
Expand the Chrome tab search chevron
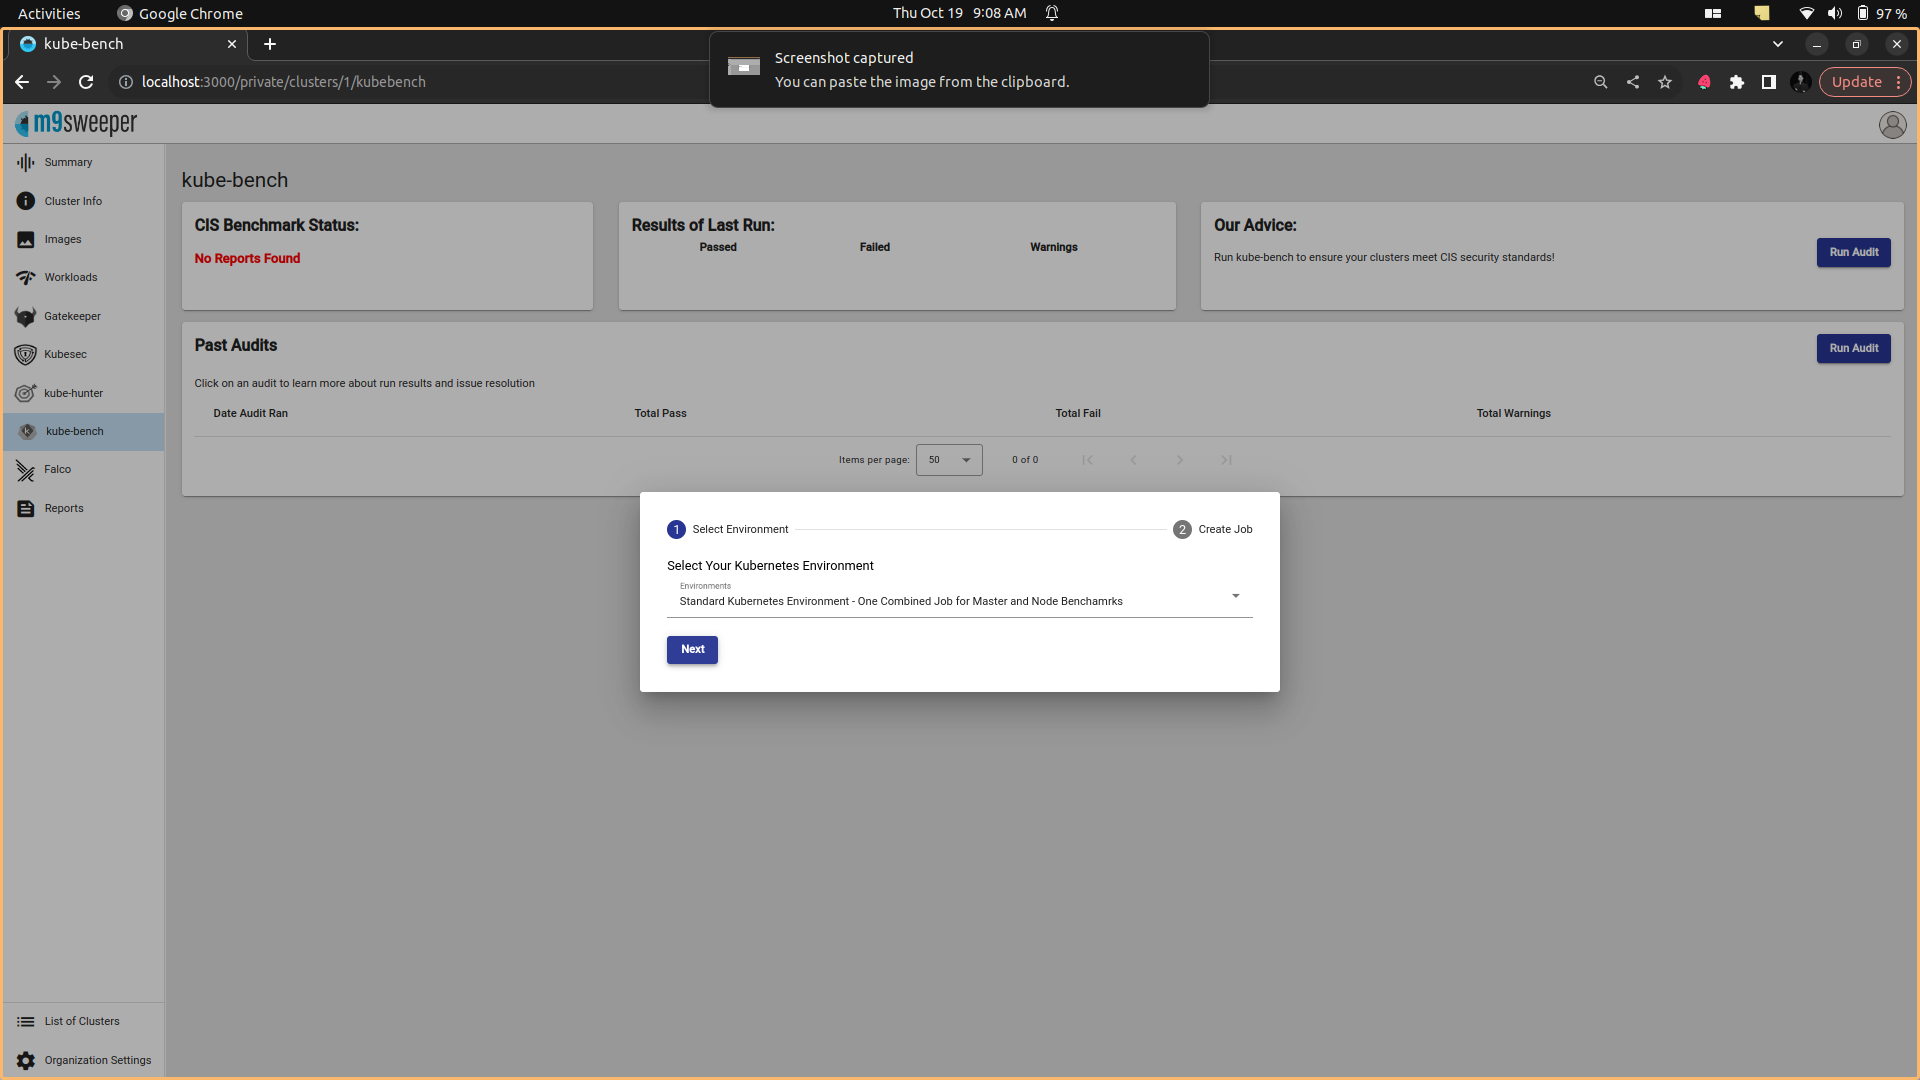tap(1777, 44)
